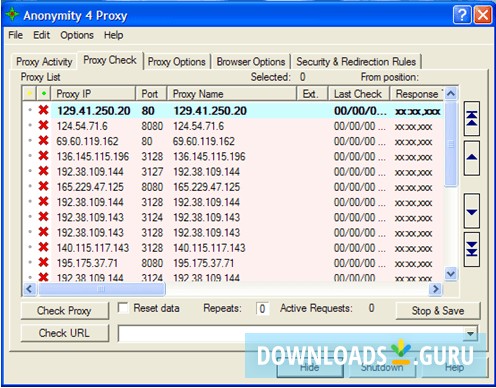Screen dimensions: 496x388
Task: Open the Options menu
Action: click(x=77, y=35)
